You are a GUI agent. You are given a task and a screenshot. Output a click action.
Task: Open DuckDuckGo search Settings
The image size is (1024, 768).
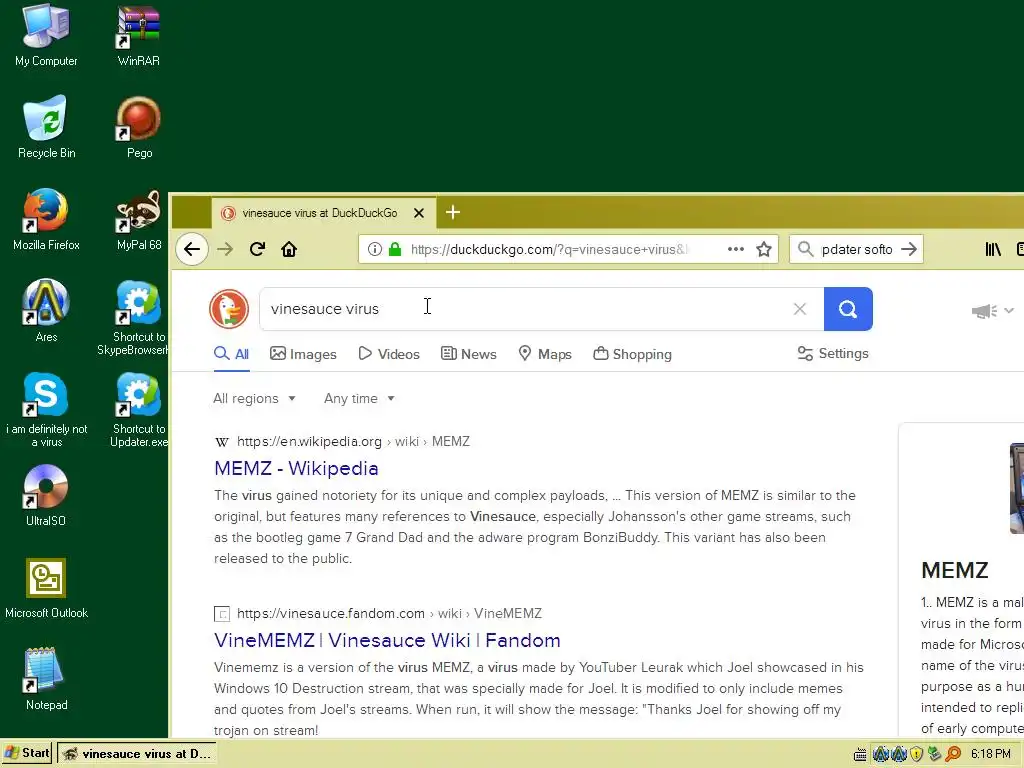click(833, 353)
